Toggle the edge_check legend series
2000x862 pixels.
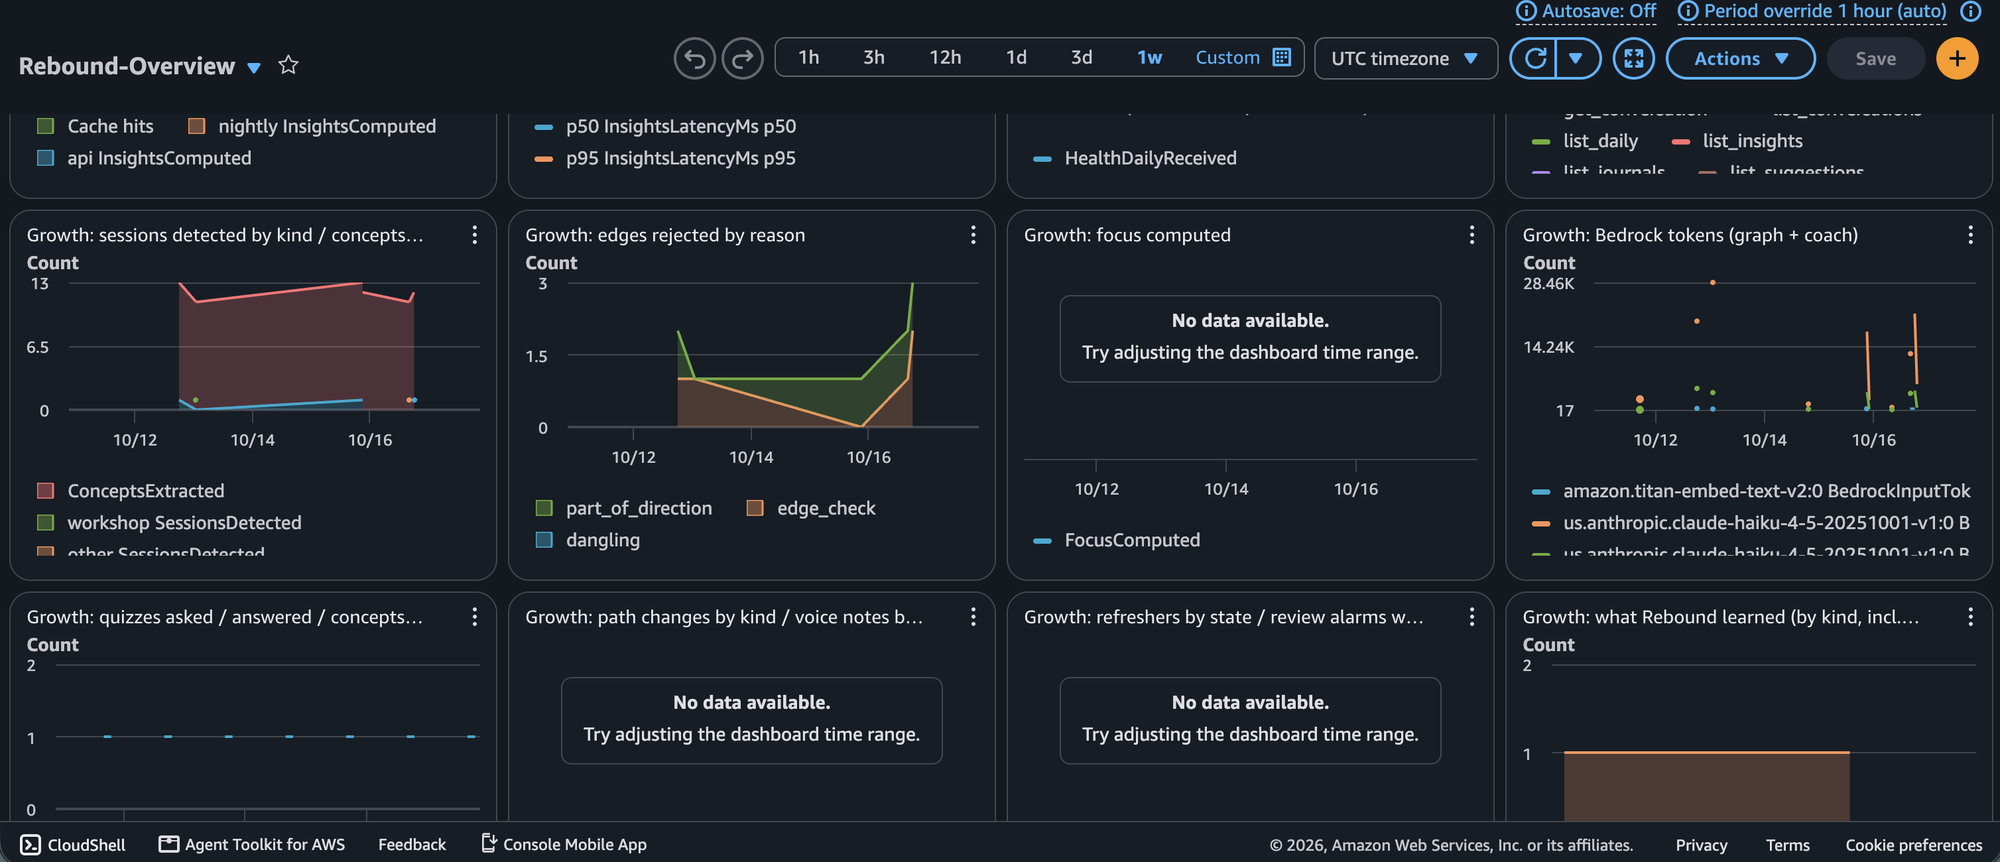click(811, 508)
